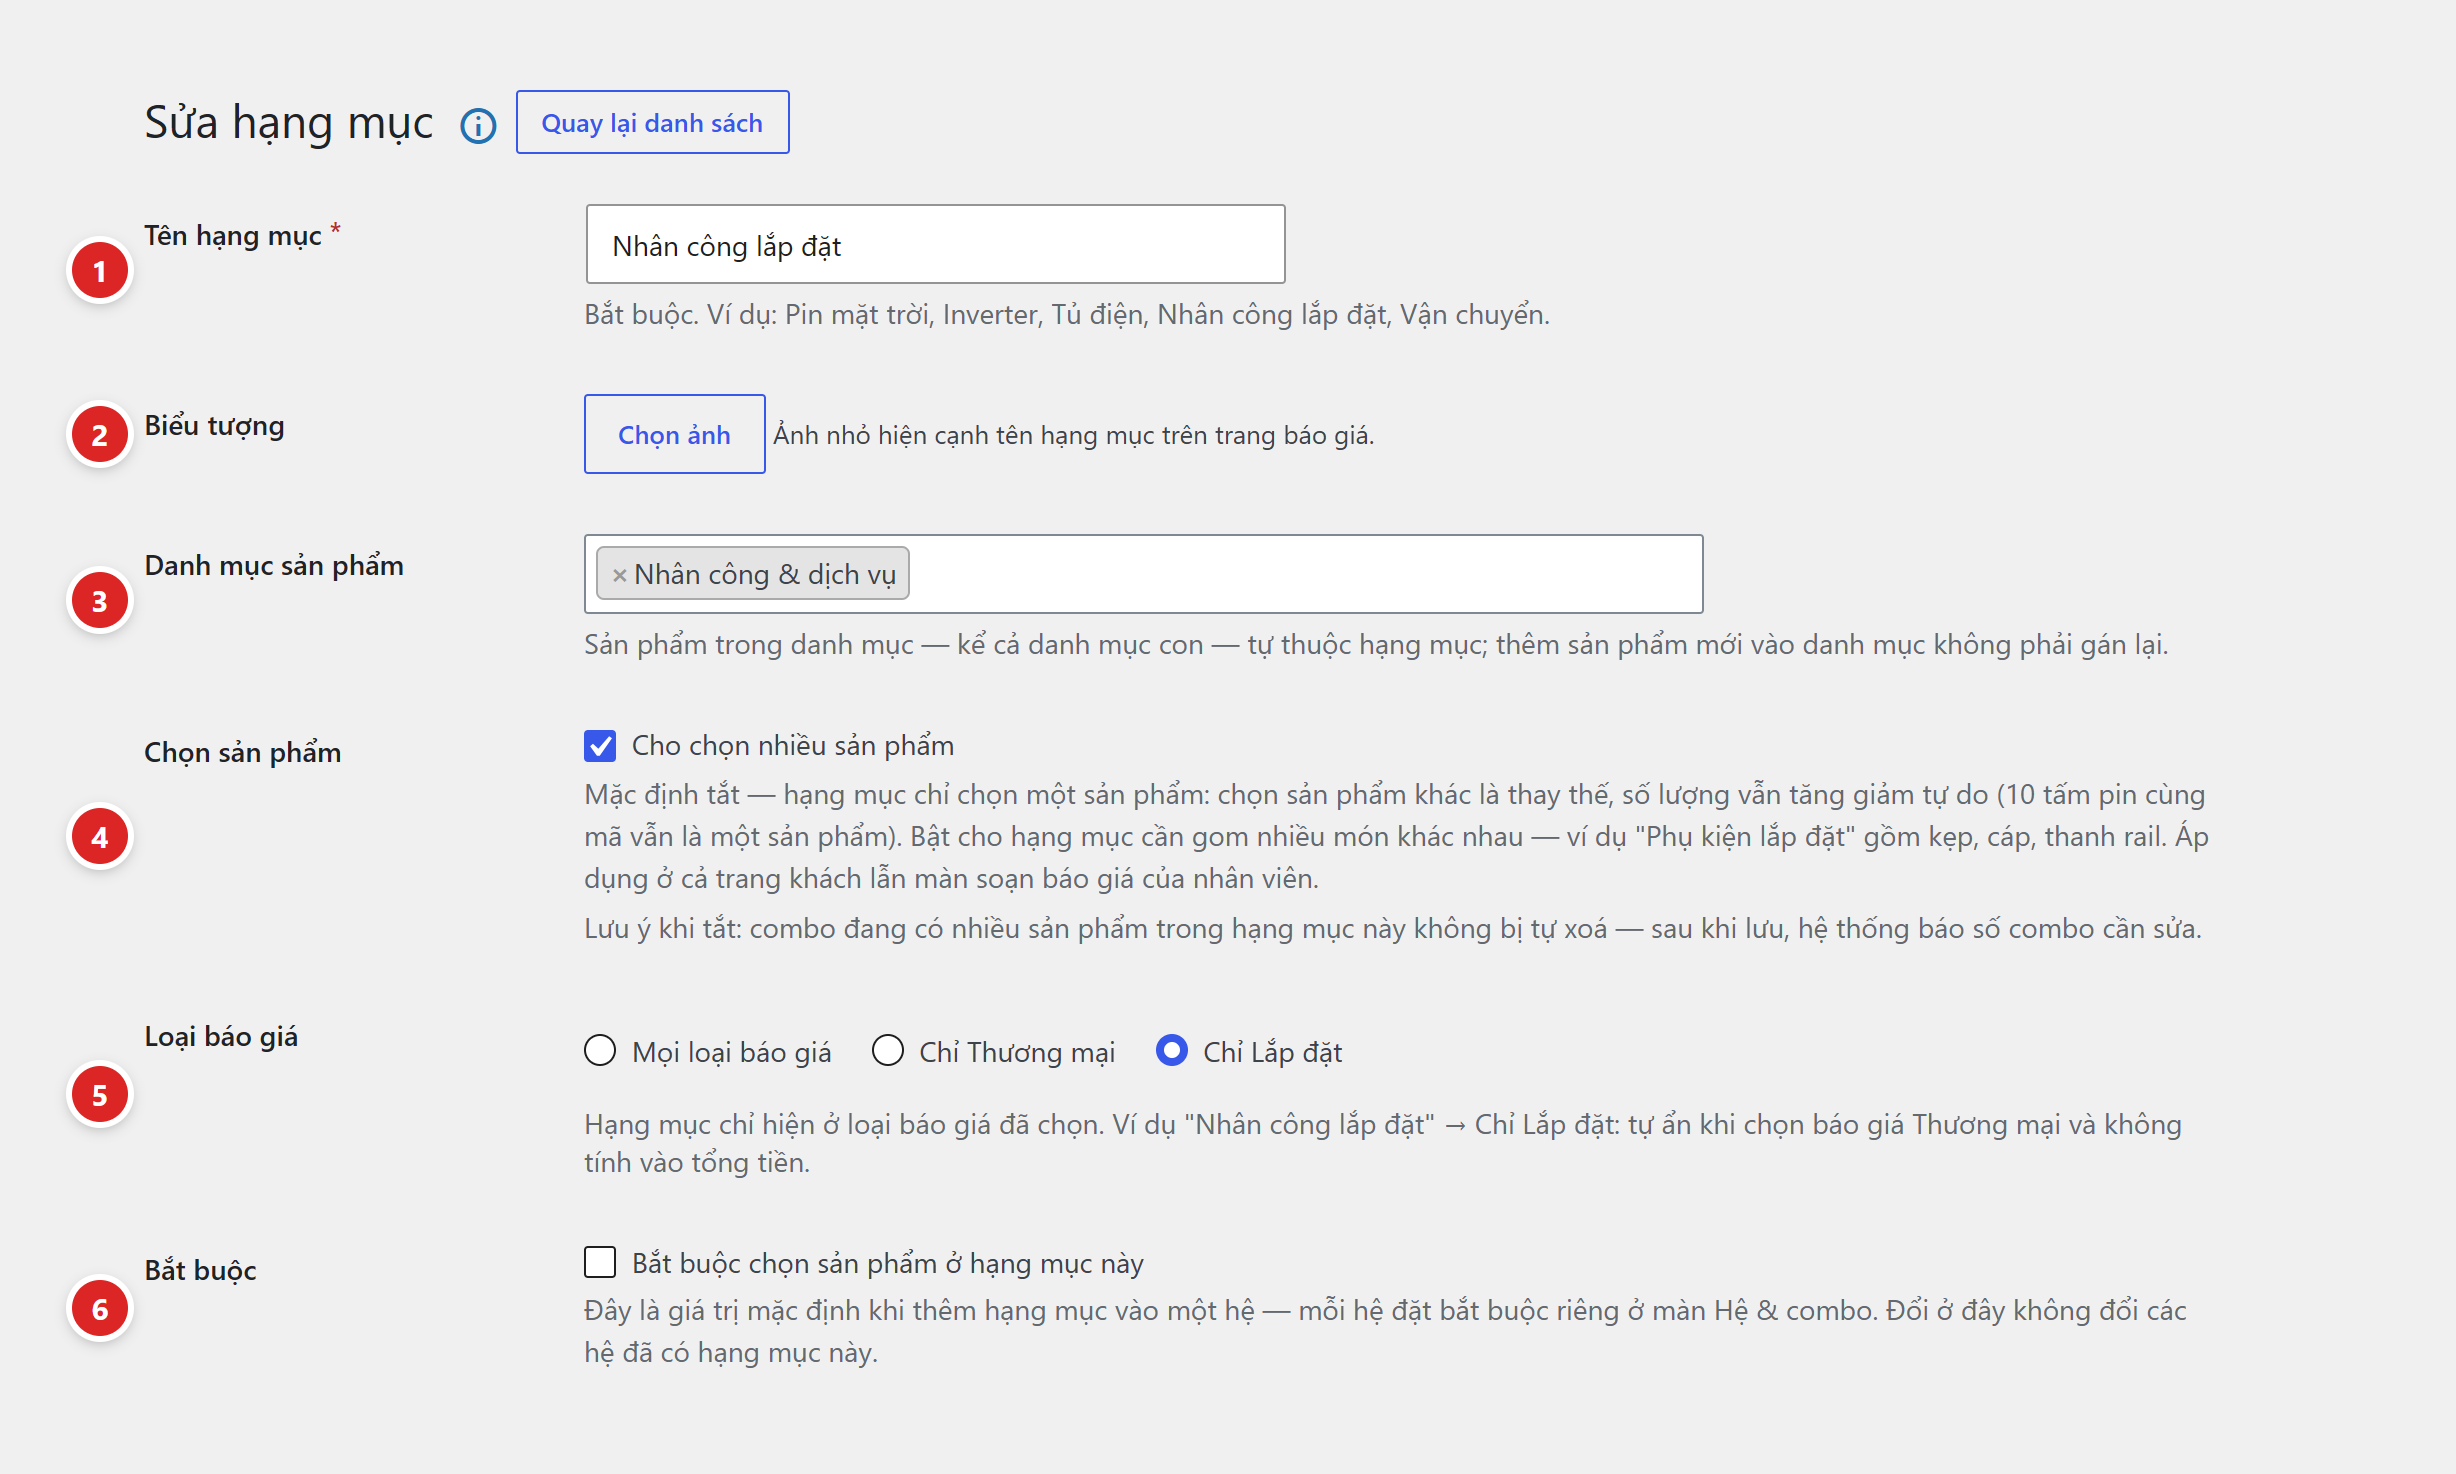Edit the Tên hạng mục text field

click(x=935, y=245)
